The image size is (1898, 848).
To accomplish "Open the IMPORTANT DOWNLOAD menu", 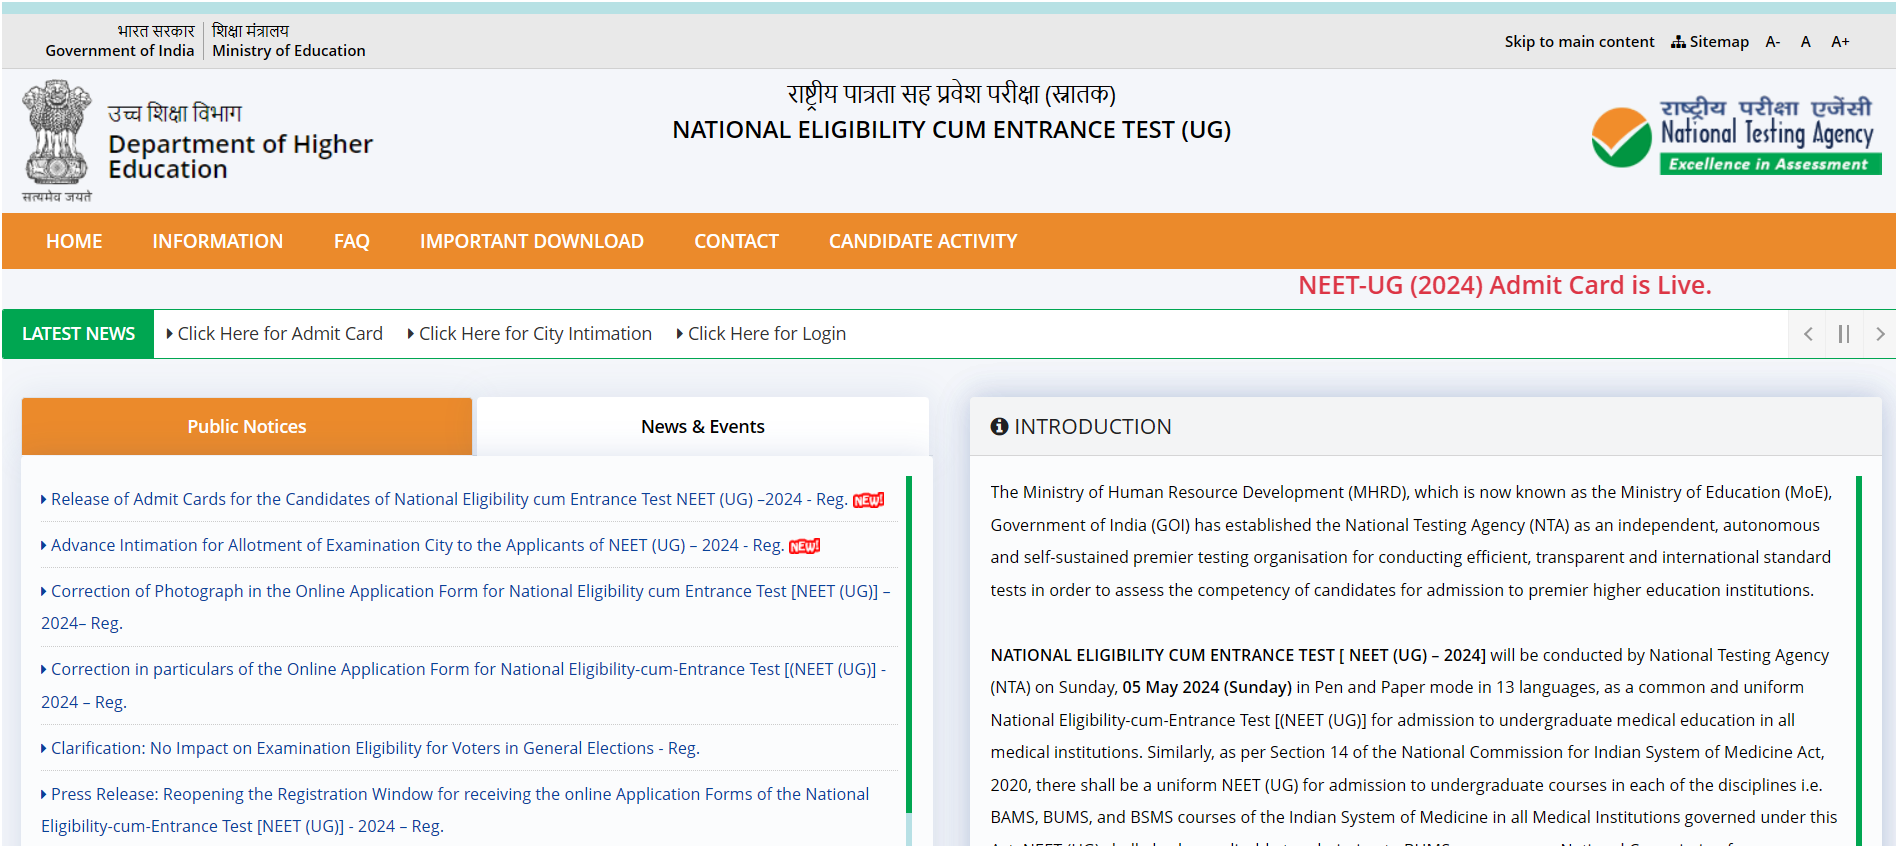I will coord(532,241).
